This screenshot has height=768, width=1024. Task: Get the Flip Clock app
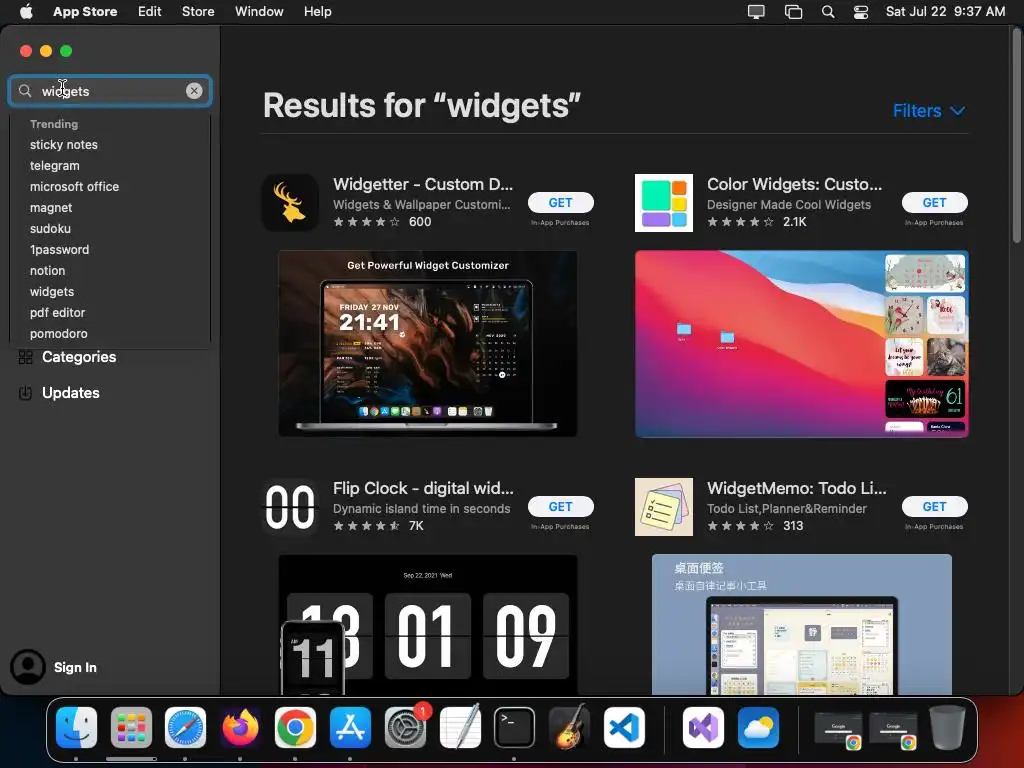(x=560, y=507)
